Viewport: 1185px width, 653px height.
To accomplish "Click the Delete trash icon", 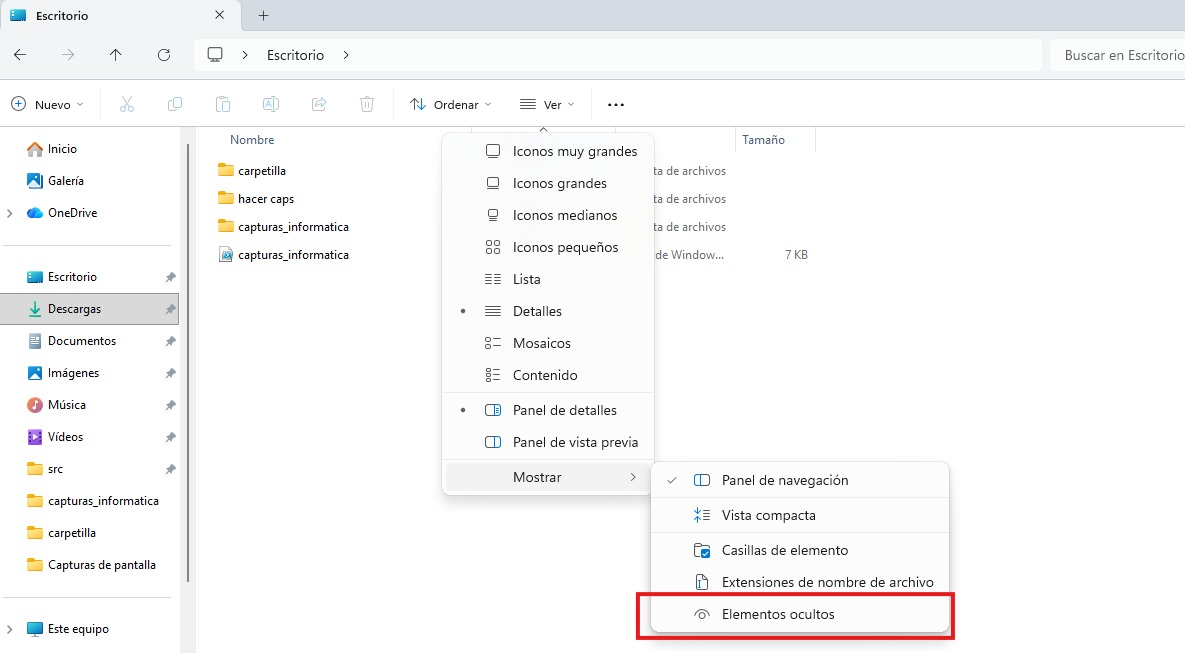I will (x=367, y=104).
